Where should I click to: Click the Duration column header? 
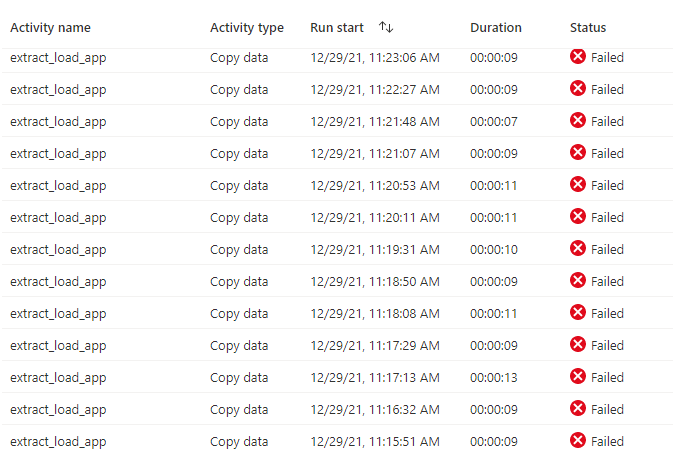click(496, 27)
